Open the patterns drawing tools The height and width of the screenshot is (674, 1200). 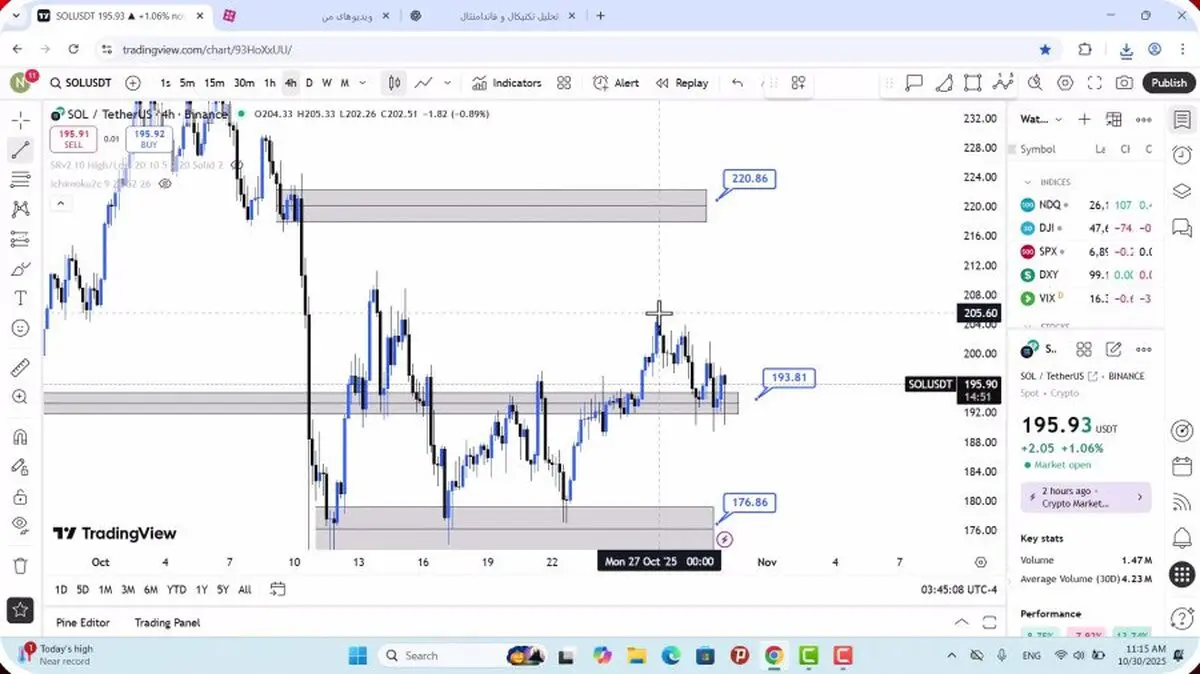[x=20, y=210]
